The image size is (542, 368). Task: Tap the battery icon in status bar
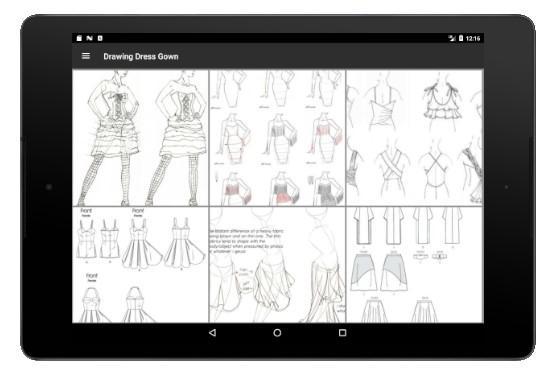[x=461, y=38]
